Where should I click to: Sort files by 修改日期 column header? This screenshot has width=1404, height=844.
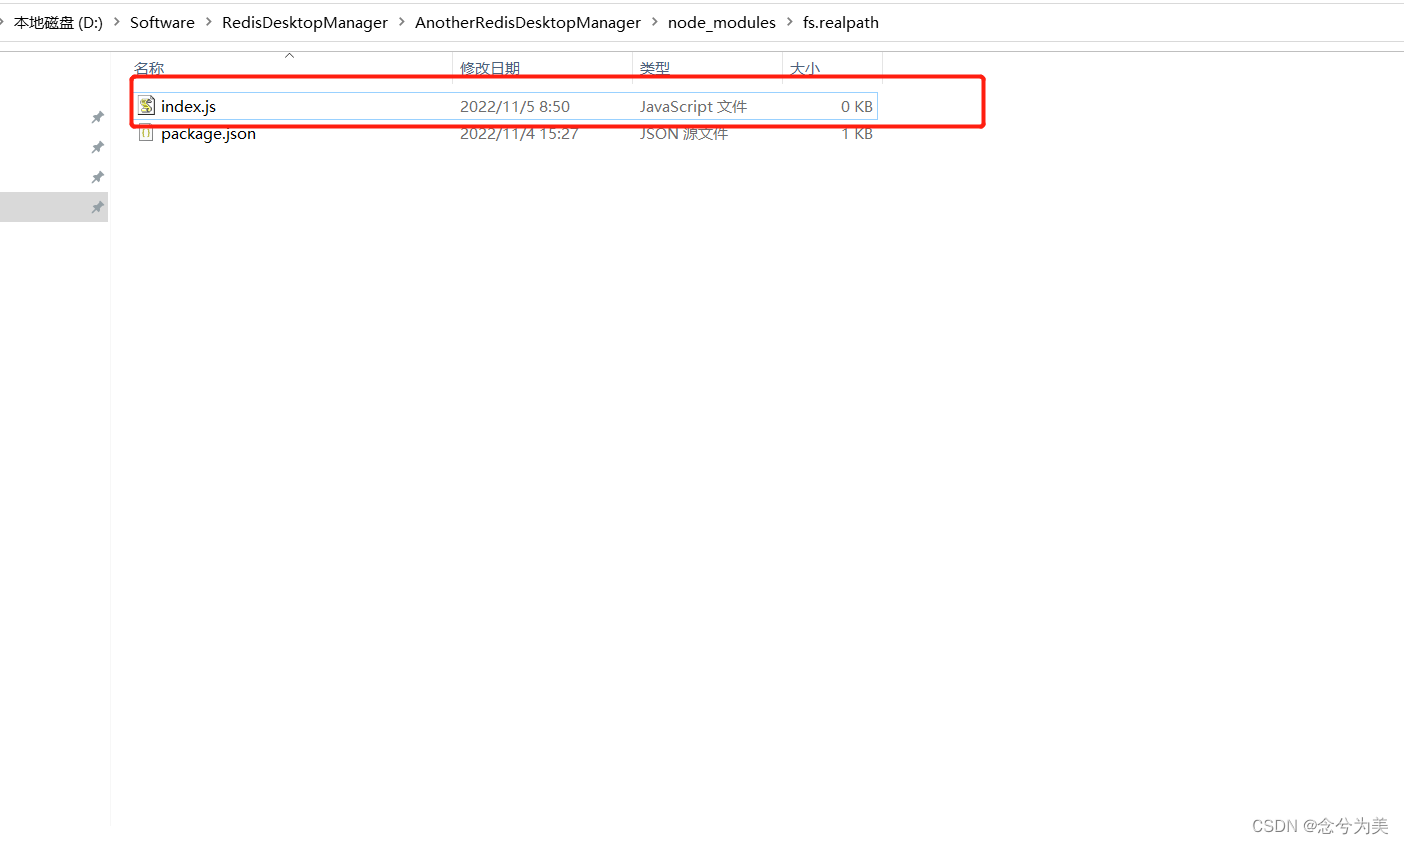click(490, 68)
